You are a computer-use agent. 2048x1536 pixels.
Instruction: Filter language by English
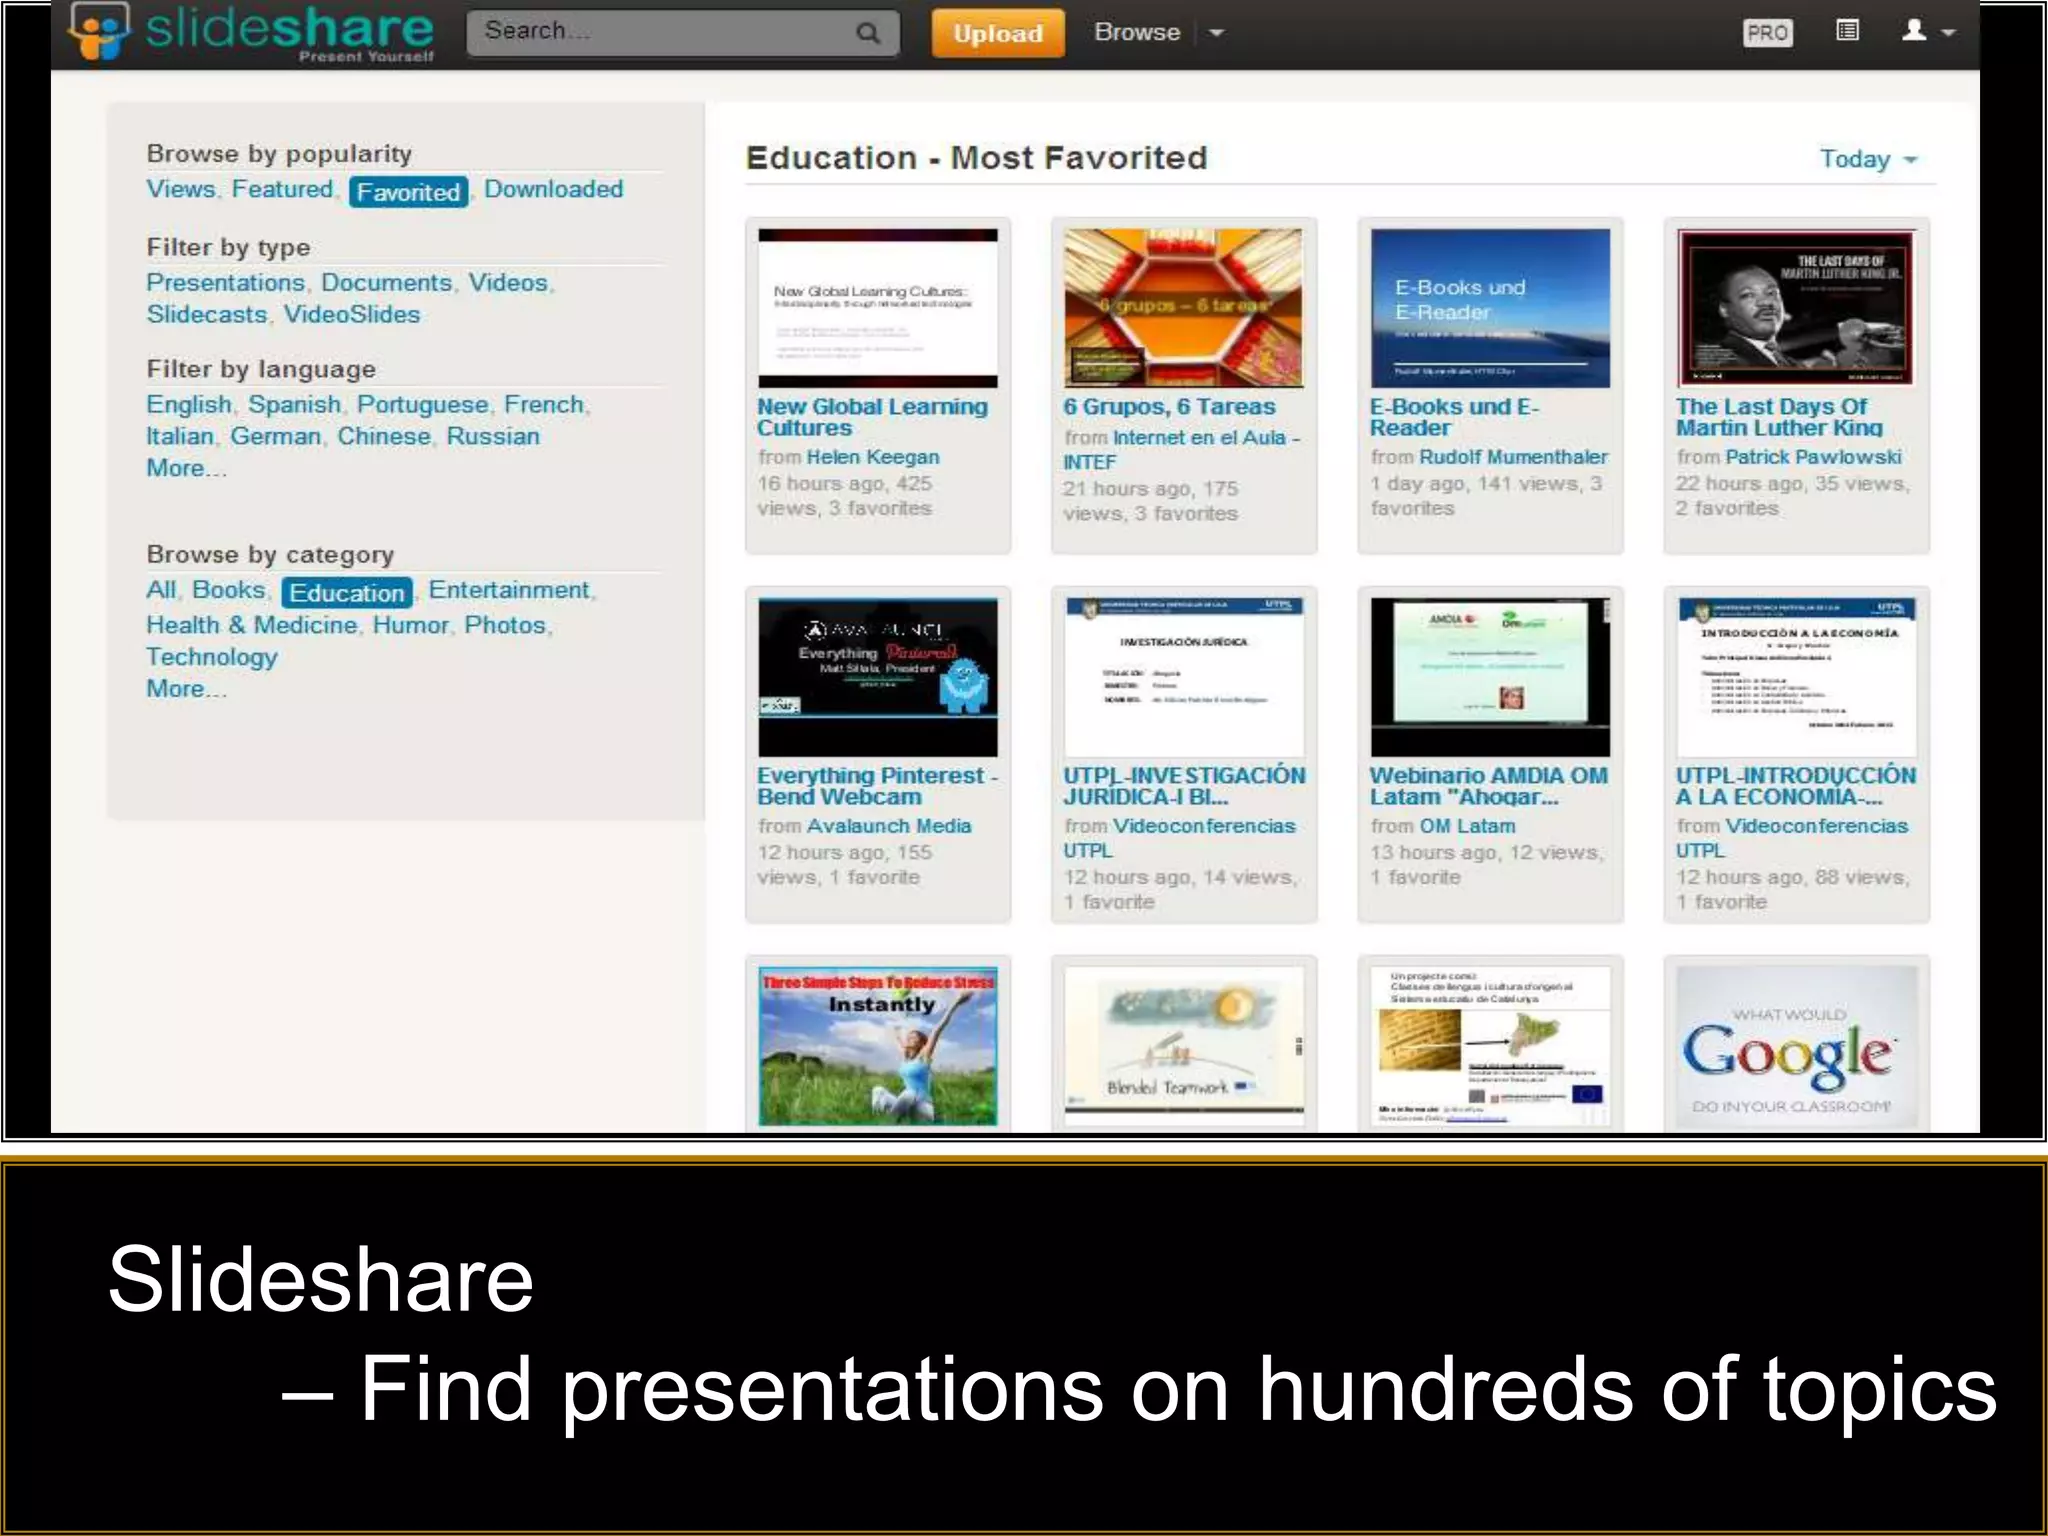click(x=189, y=405)
